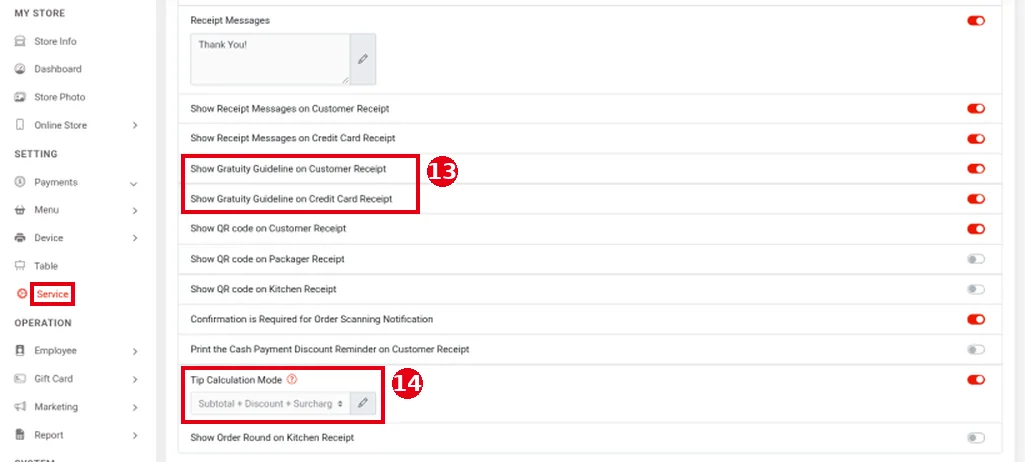Click the Employee badge icon
Screen dimensions: 1025x462
pos(20,350)
